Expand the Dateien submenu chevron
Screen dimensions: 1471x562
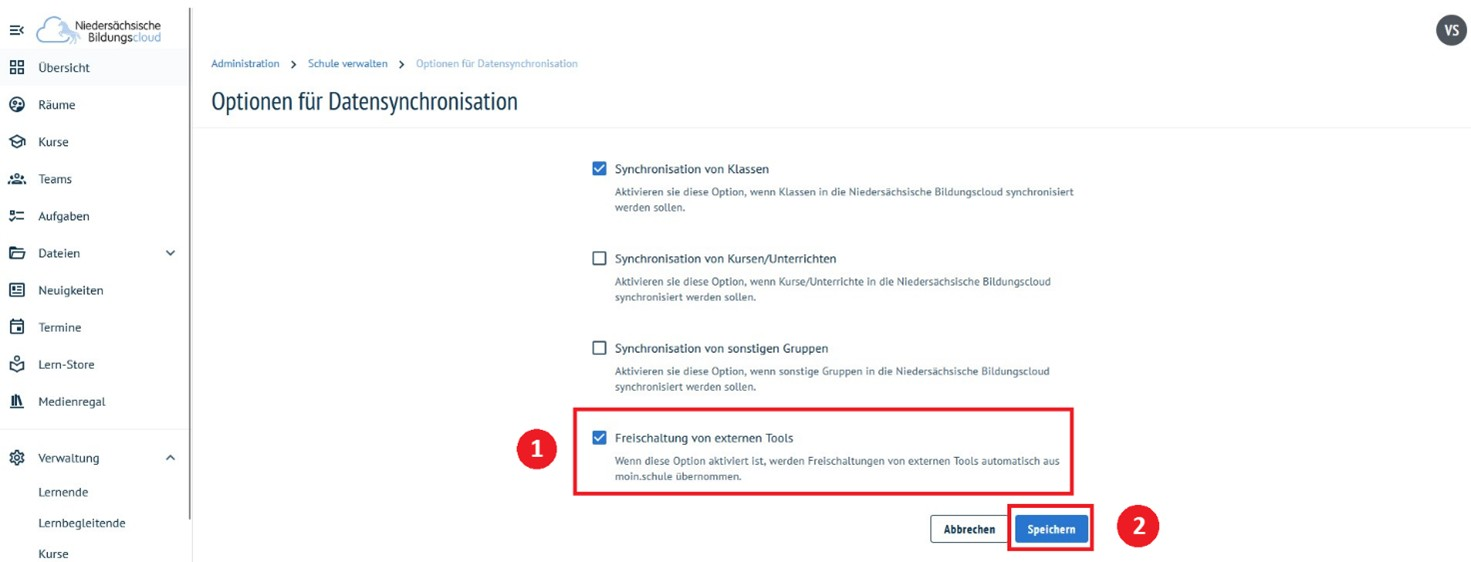170,253
